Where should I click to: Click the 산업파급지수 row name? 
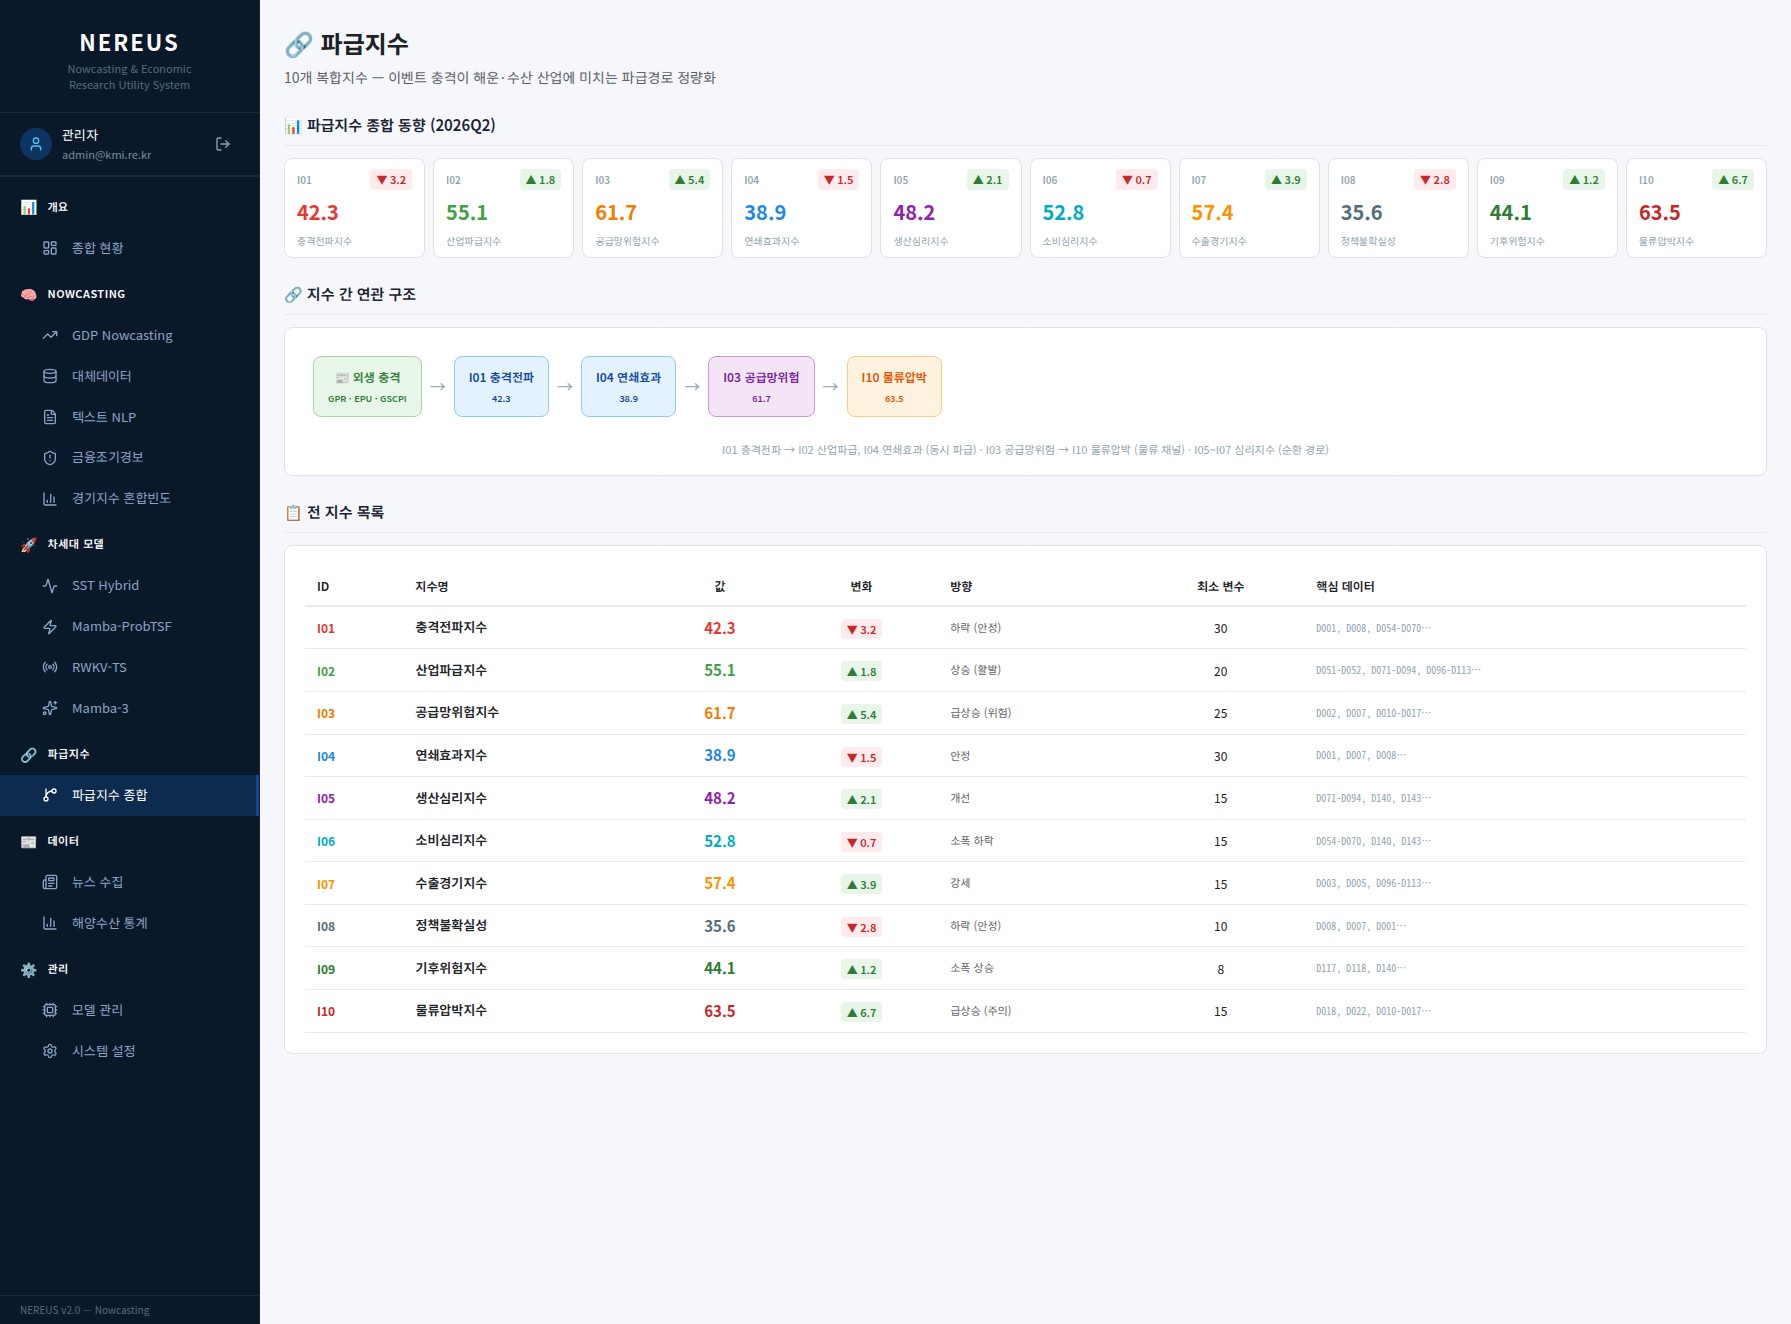tap(451, 671)
